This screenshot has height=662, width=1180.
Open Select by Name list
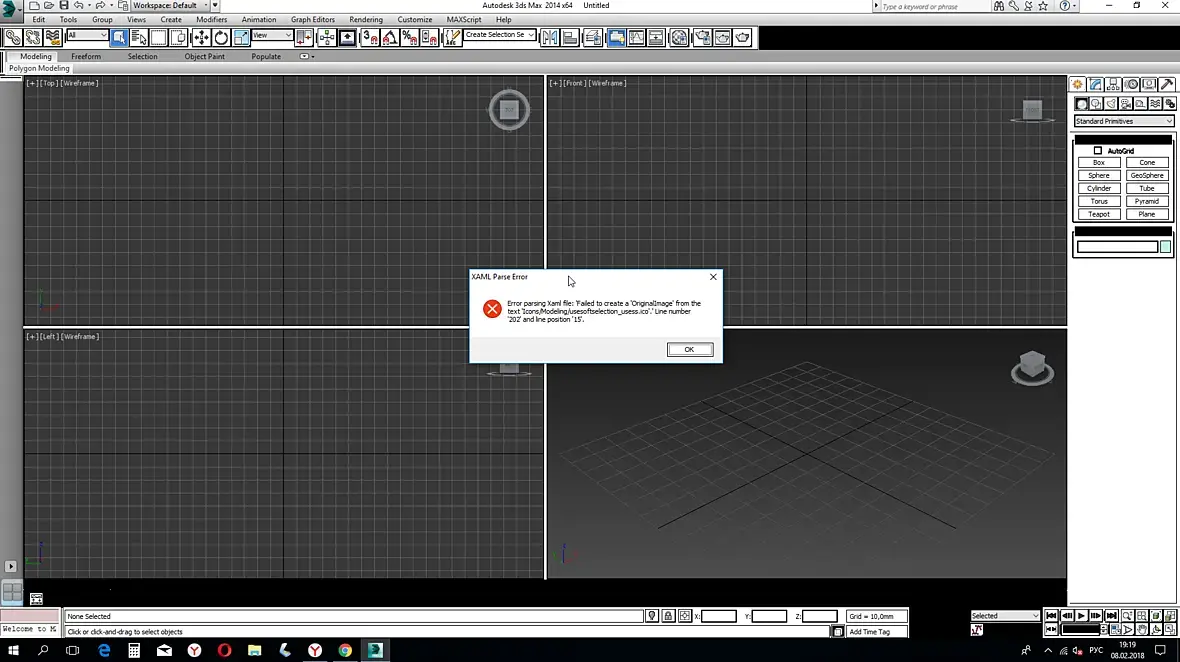[139, 38]
